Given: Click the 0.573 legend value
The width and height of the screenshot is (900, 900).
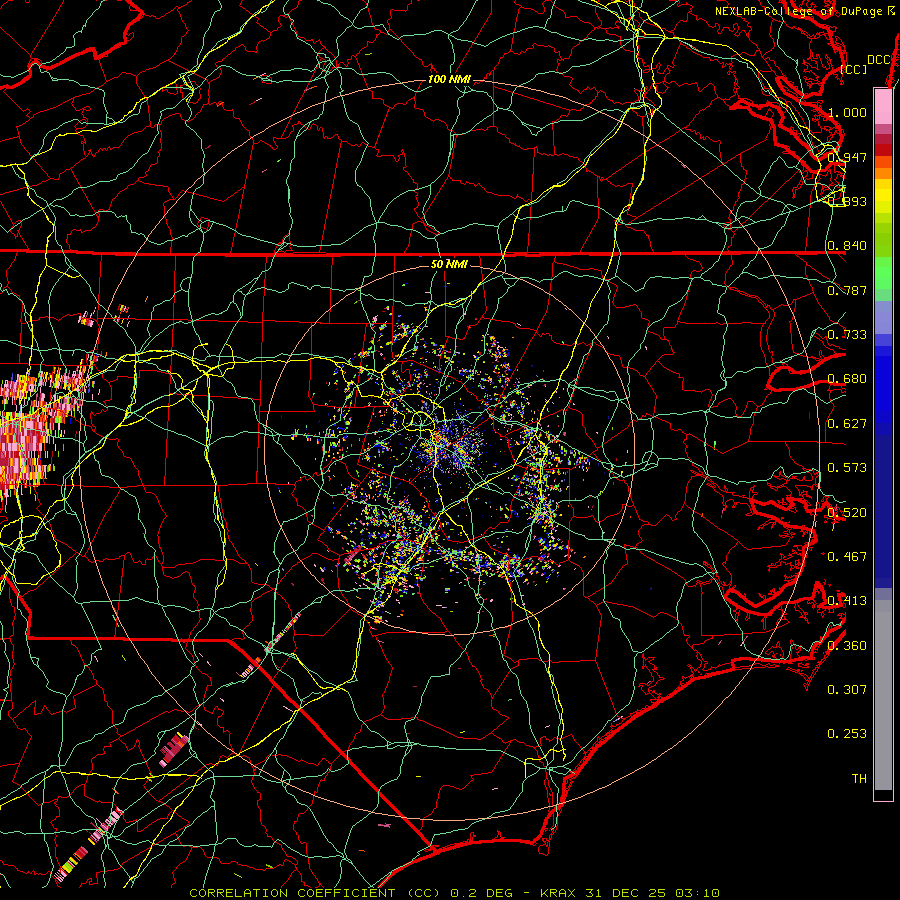Looking at the screenshot, I should [847, 468].
